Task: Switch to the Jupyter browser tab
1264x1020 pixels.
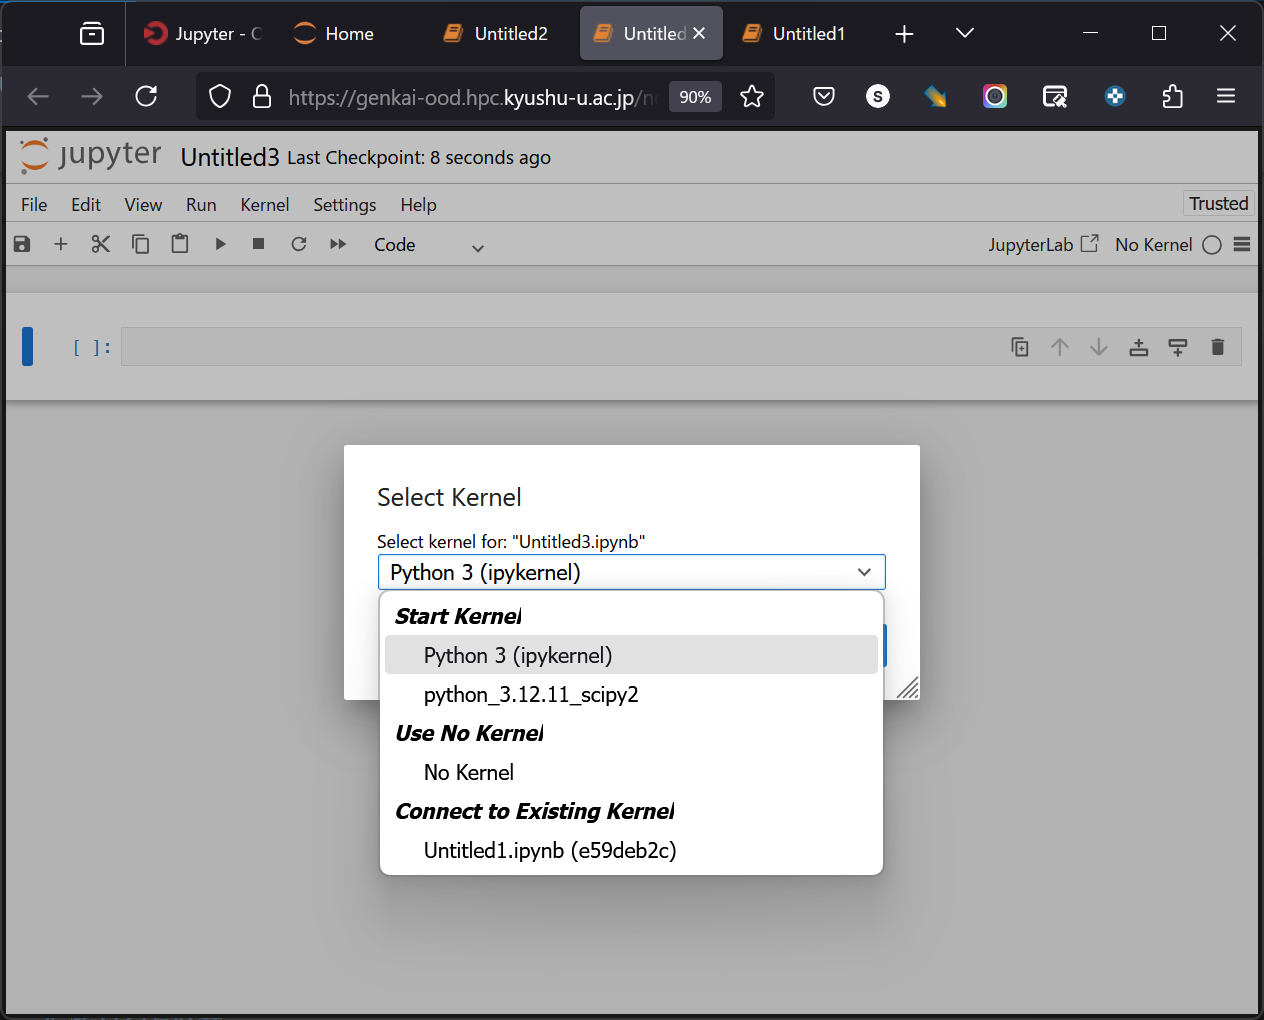Action: 203,33
